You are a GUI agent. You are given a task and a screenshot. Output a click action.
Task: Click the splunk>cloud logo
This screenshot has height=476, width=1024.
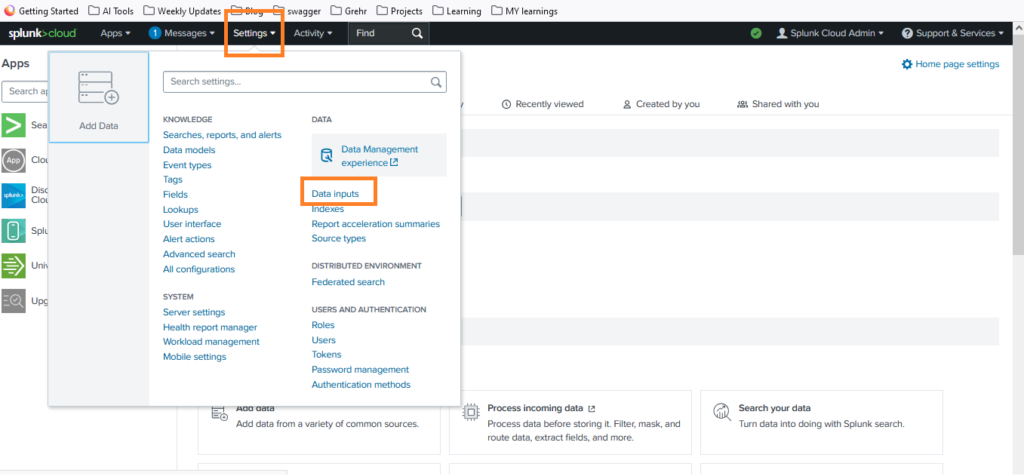pyautogui.click(x=42, y=33)
